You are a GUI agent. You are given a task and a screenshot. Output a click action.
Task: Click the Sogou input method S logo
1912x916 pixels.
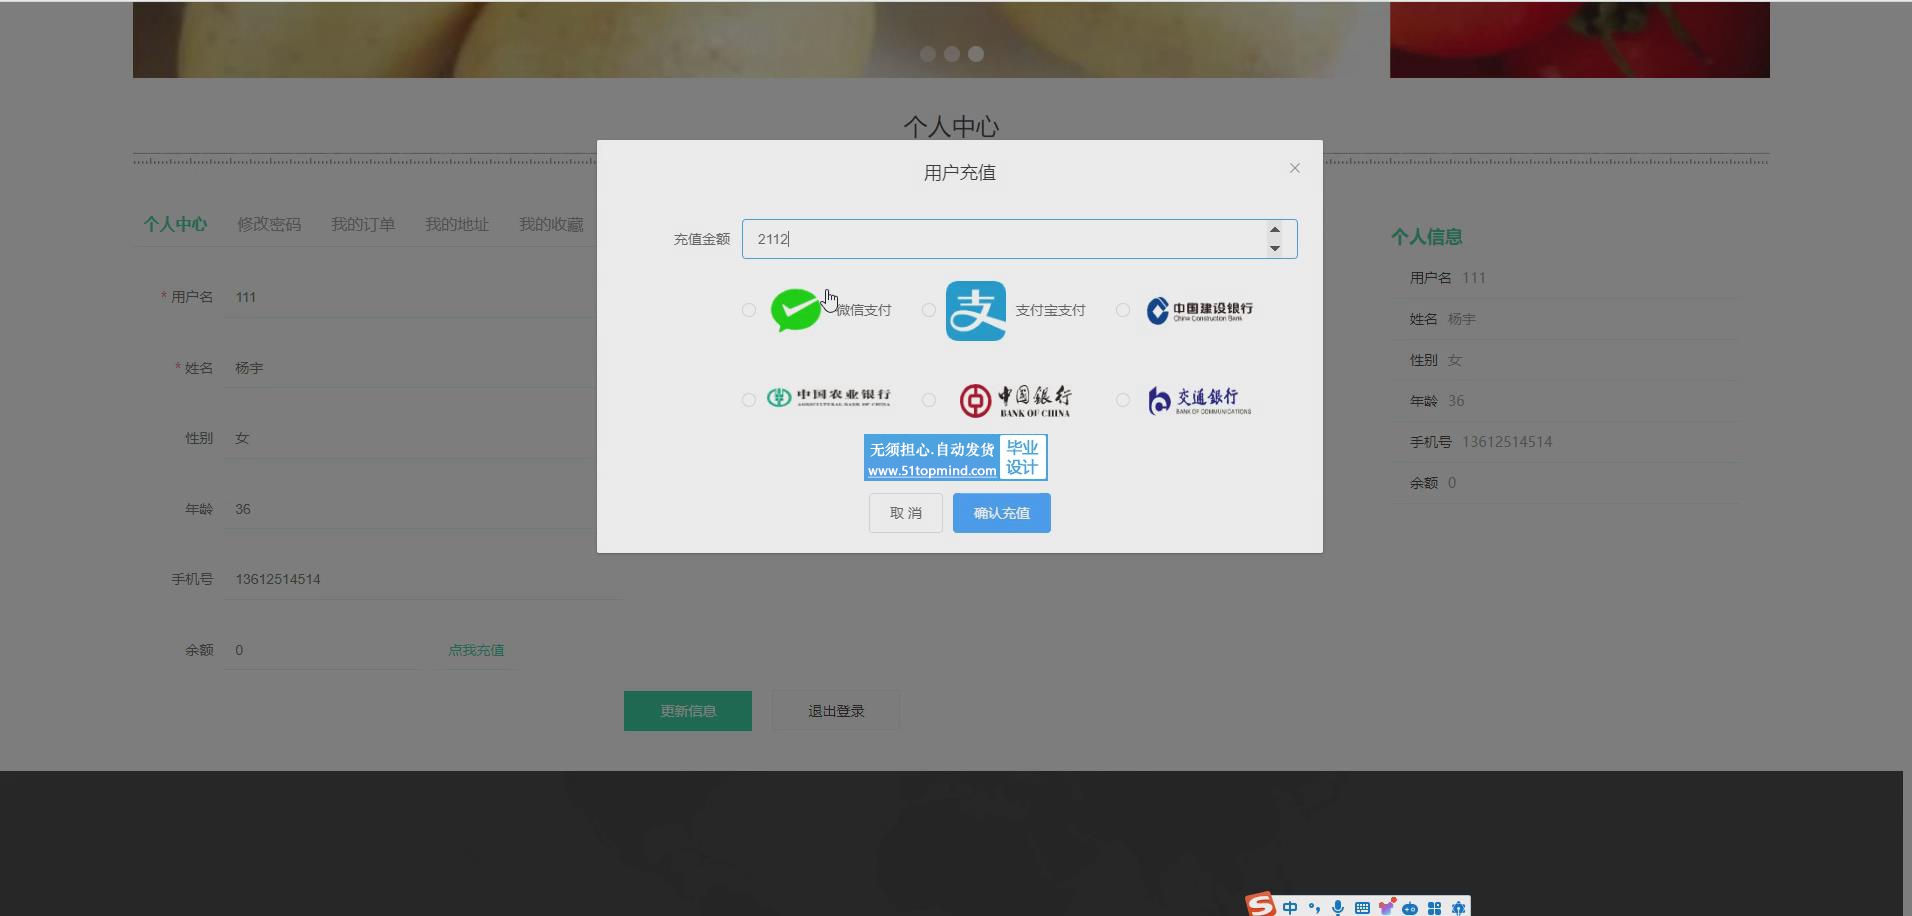coord(1261,905)
